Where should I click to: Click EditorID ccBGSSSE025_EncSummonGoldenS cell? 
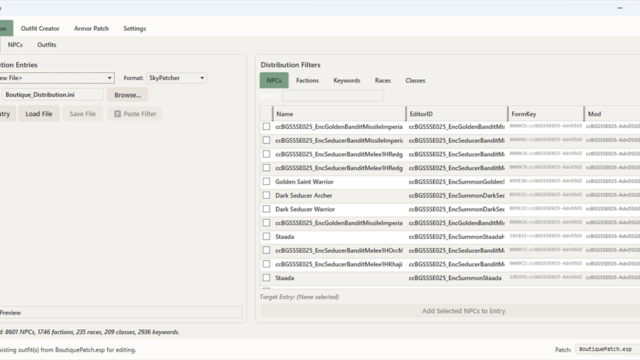457,182
